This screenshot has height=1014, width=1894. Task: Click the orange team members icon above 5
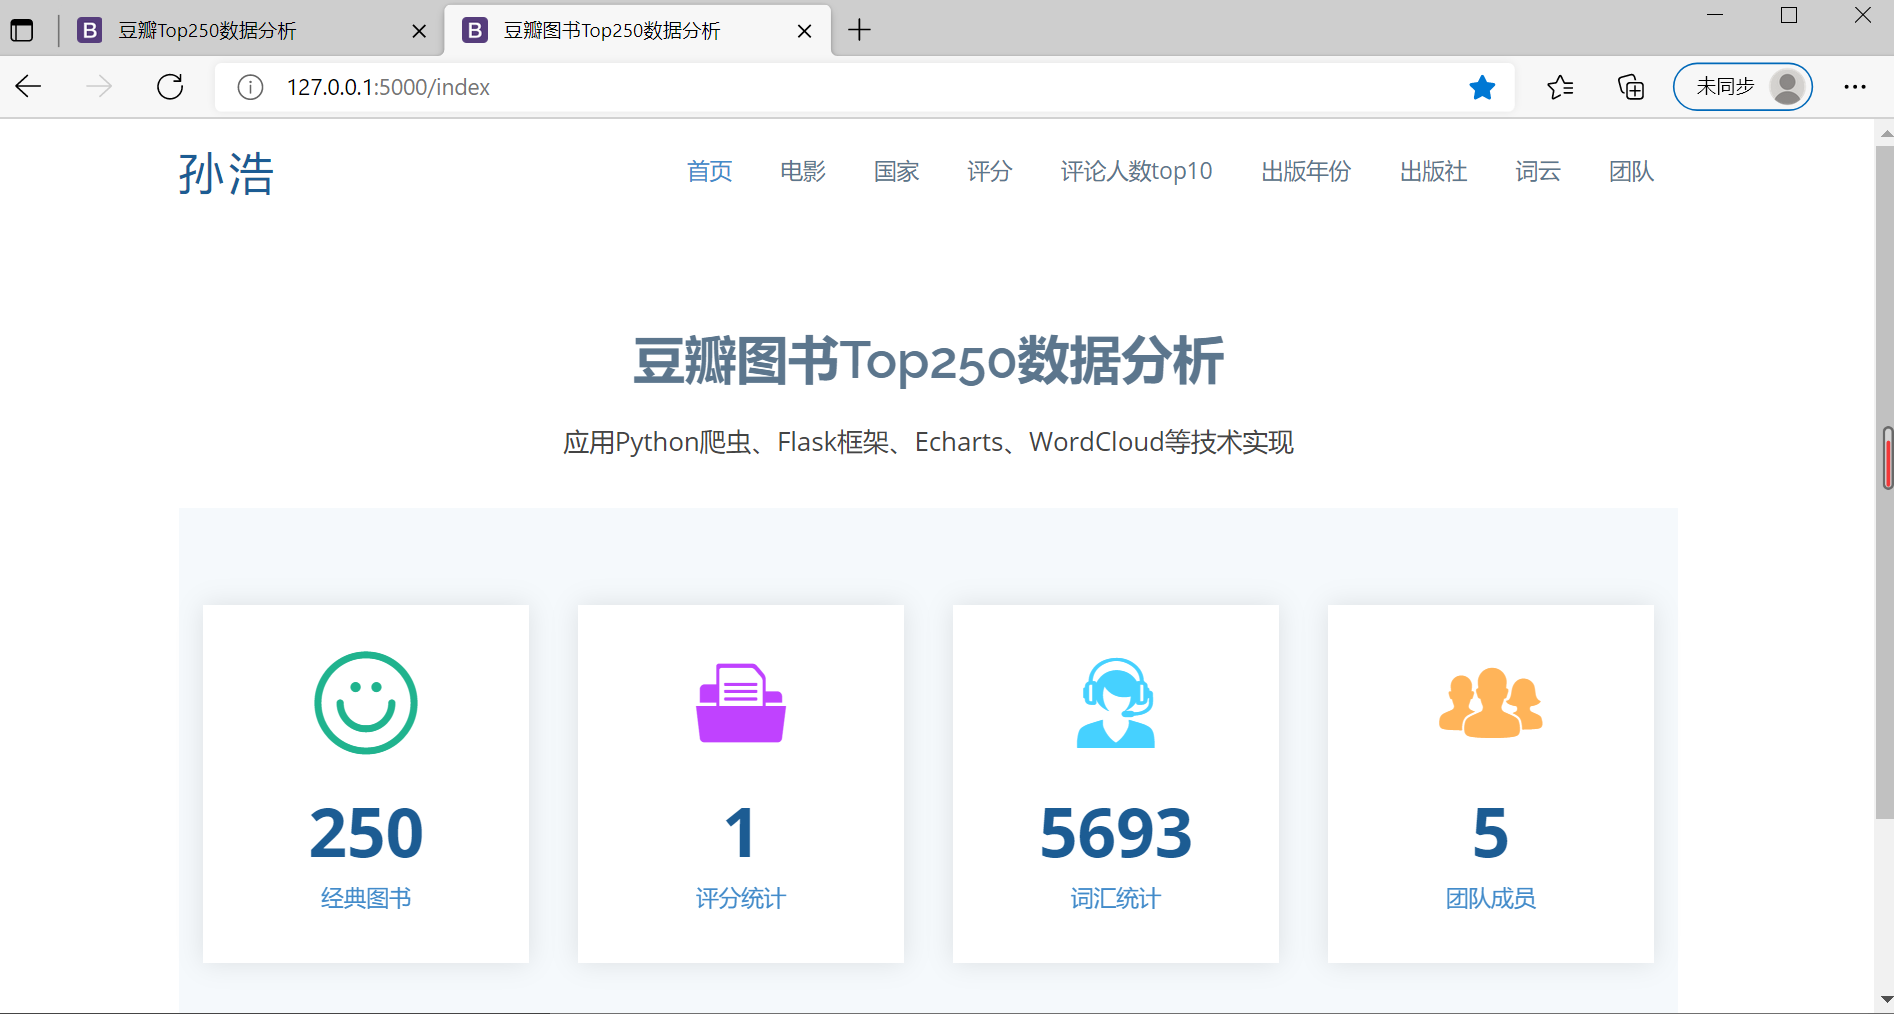click(1490, 703)
